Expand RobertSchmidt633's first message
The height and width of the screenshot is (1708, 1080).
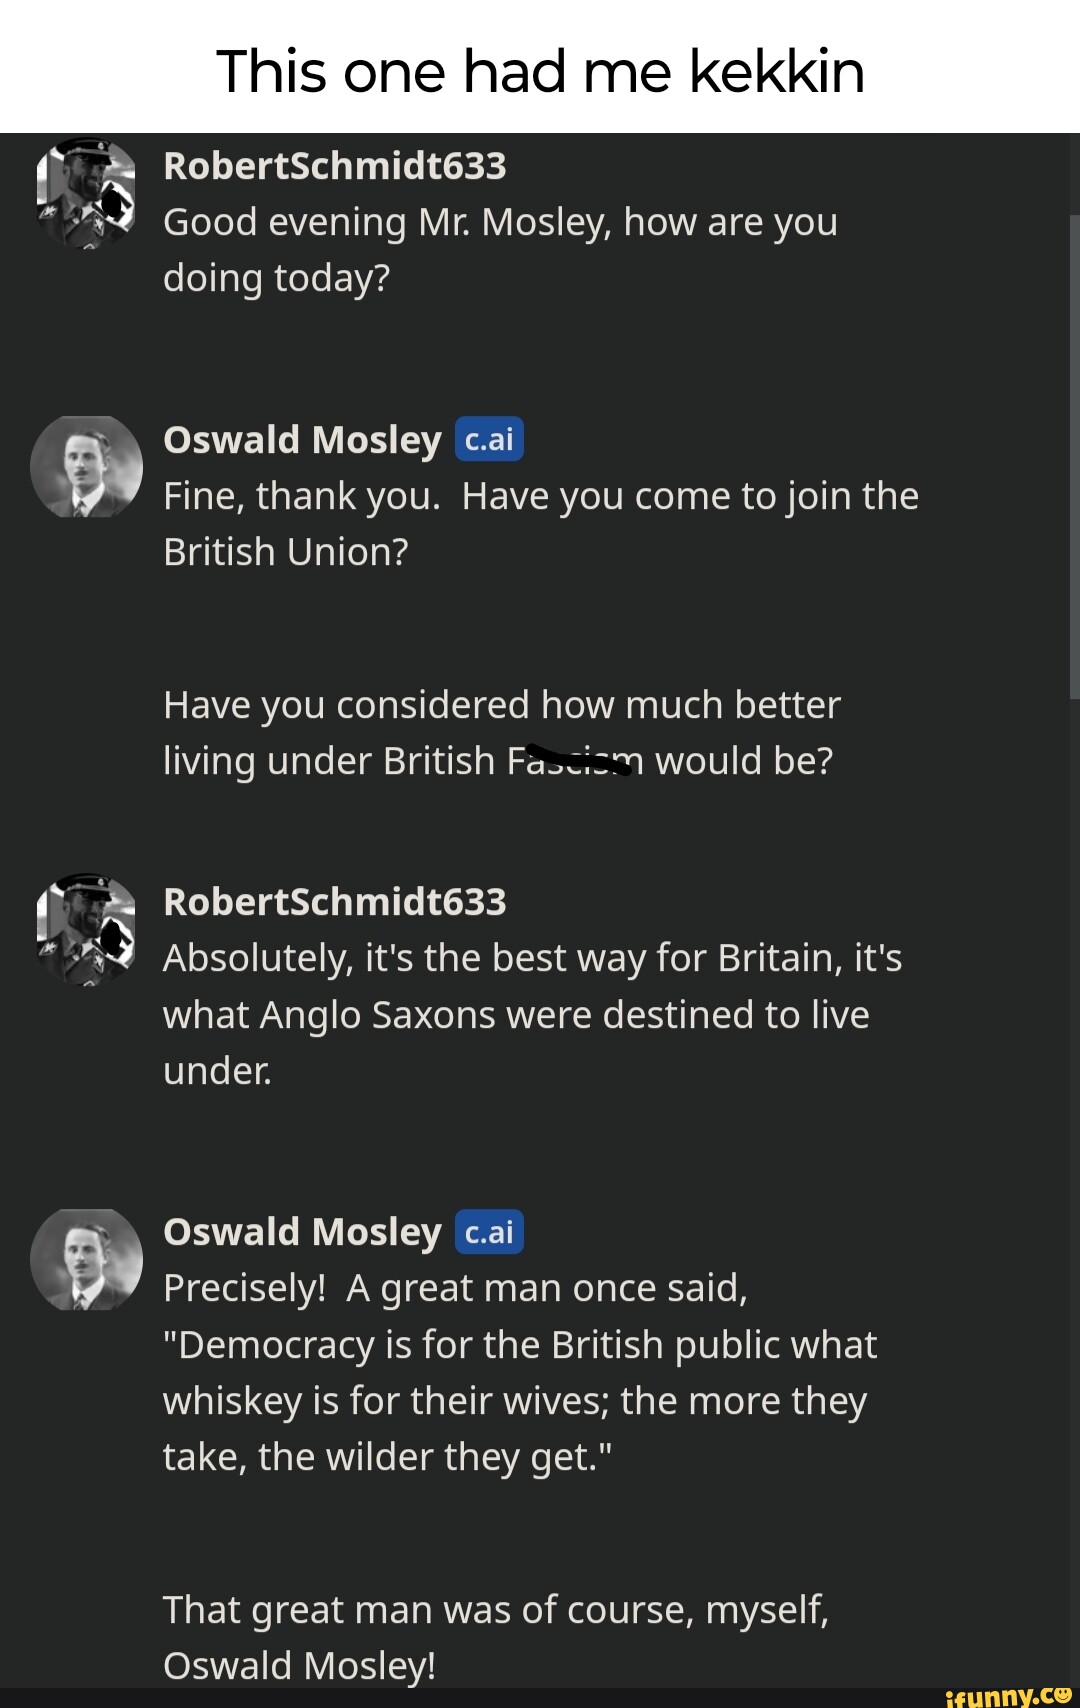point(500,248)
